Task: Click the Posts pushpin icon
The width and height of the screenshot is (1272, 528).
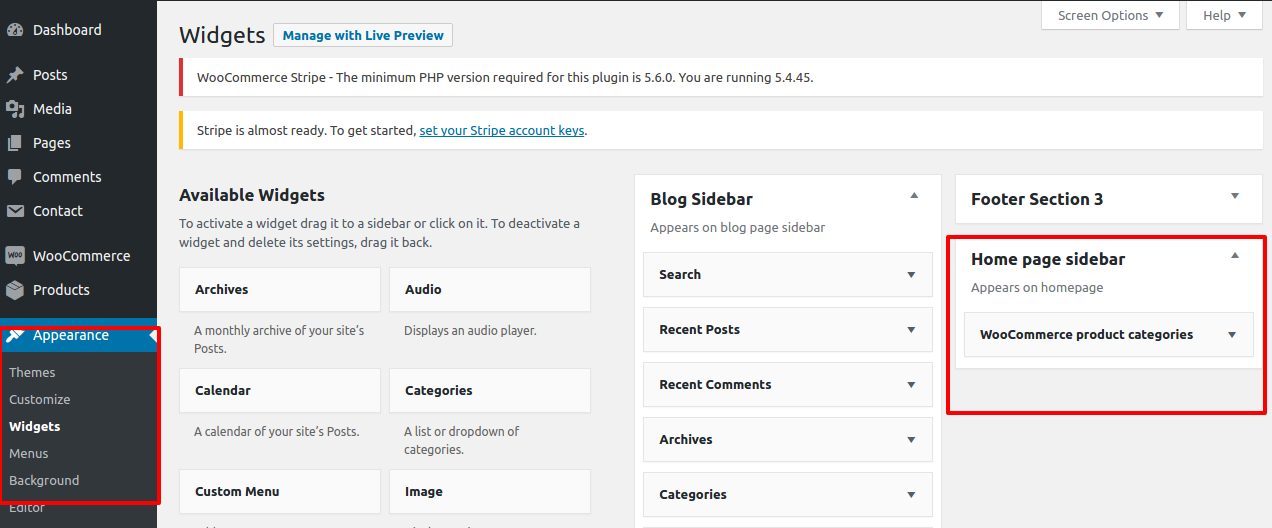Action: [x=15, y=75]
